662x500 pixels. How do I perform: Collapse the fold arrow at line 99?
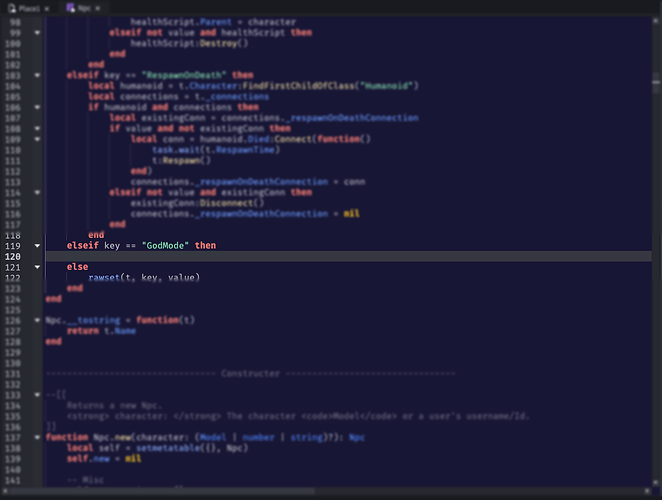[x=37, y=33]
